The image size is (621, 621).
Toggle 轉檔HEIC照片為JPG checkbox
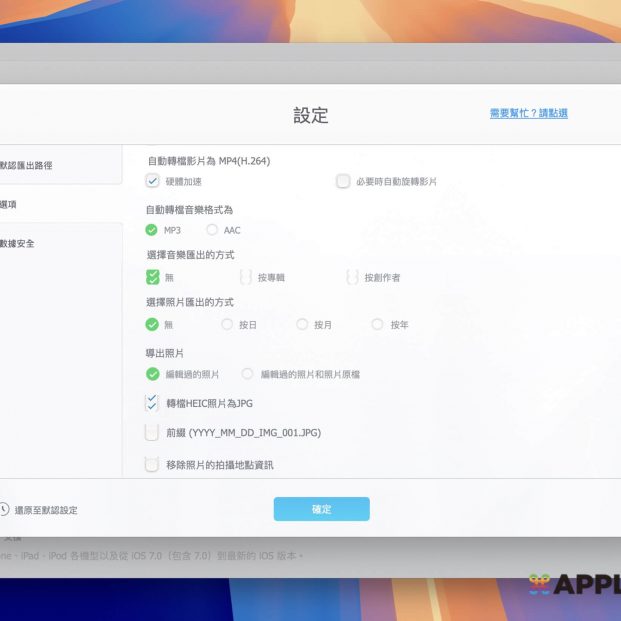click(152, 402)
